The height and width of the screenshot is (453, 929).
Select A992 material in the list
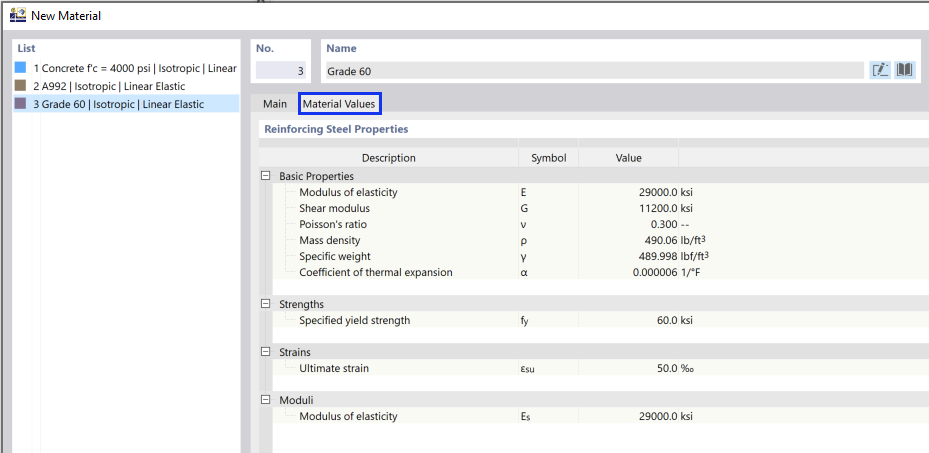108,86
